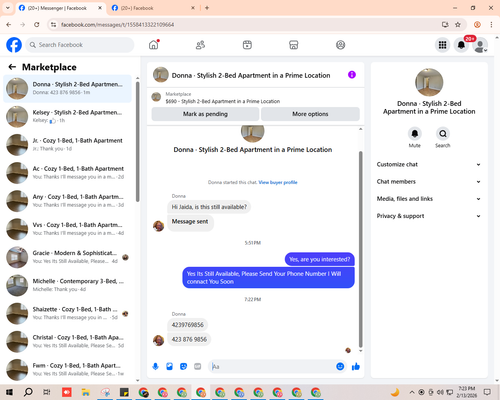Viewport: 500px width, 400px height.
Task: Send a thumbs-up like in chat
Action: point(356,367)
